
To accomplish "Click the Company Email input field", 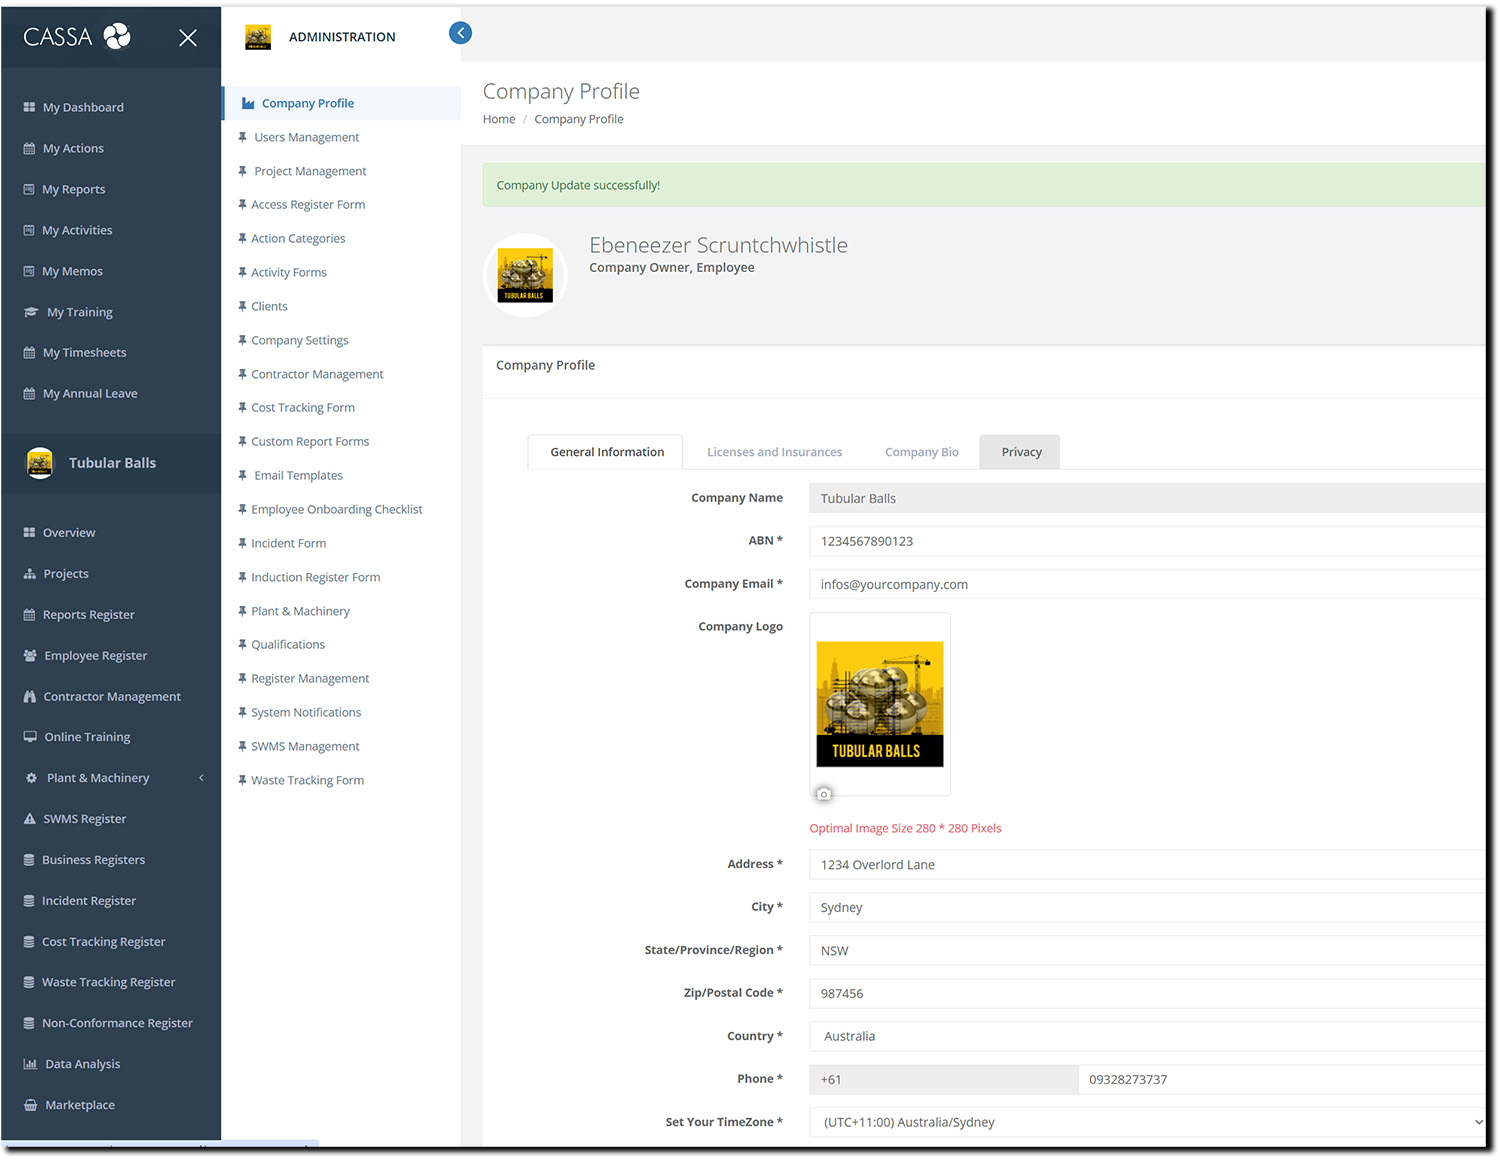I will (1147, 584).
